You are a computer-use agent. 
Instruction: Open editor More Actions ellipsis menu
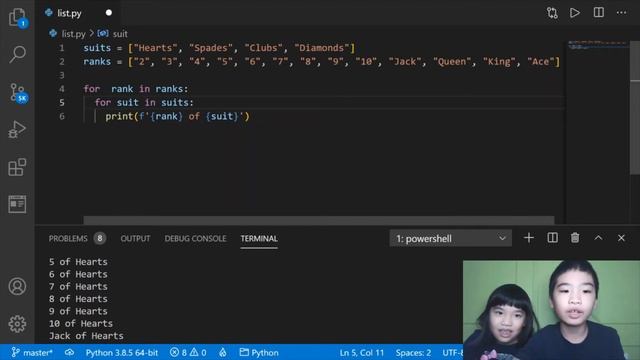click(621, 13)
